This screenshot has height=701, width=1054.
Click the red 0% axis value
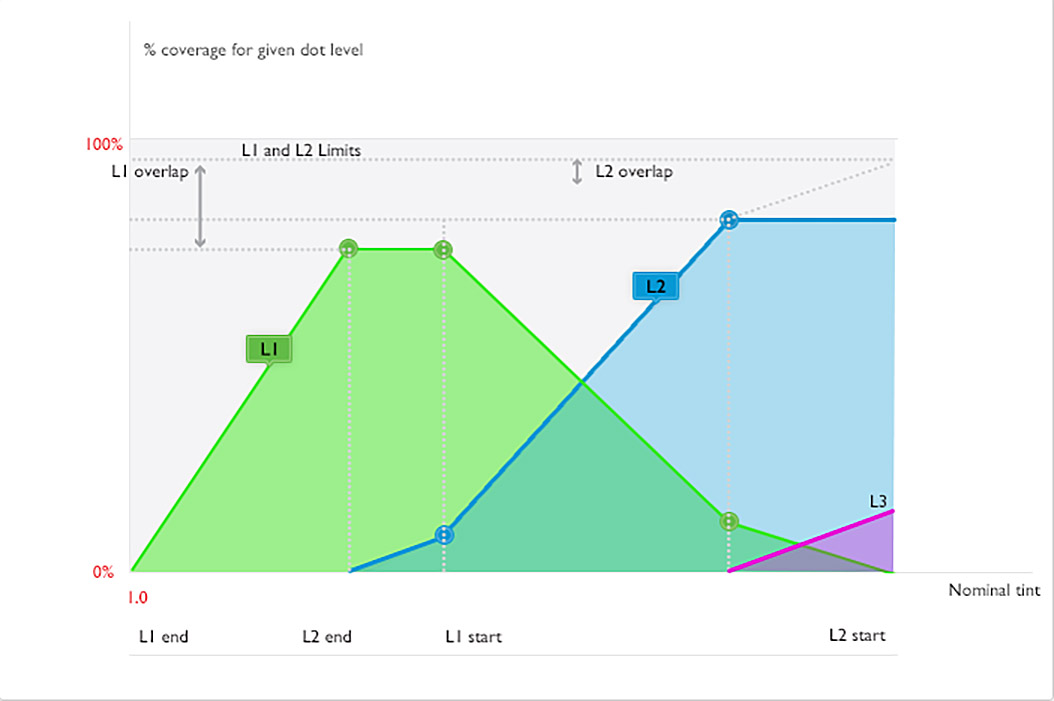click(x=104, y=572)
